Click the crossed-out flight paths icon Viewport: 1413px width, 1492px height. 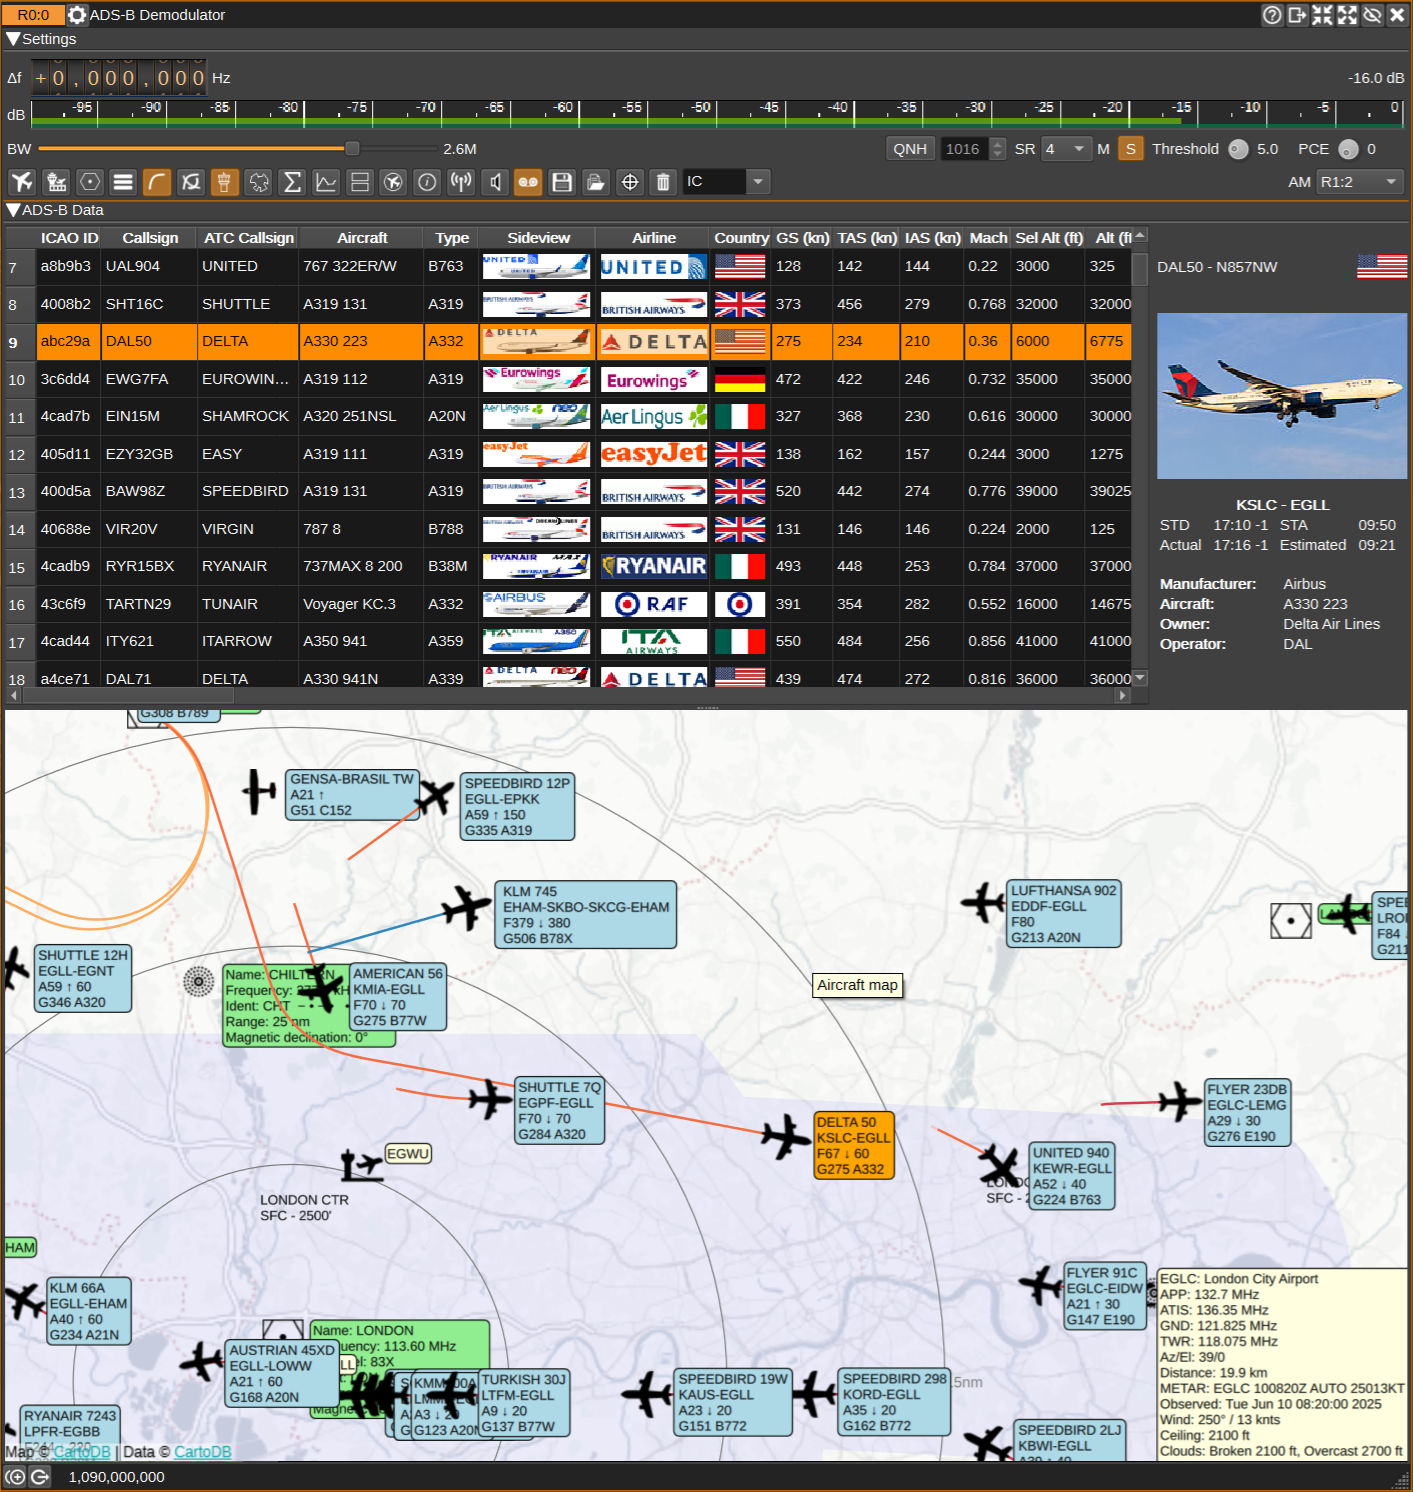tap(191, 182)
